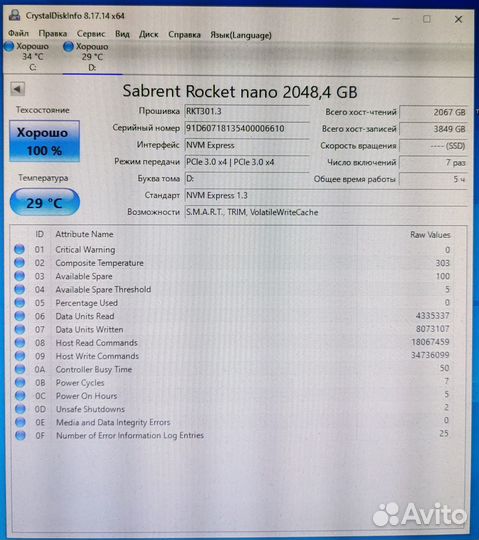This screenshot has width=479, height=540.
Task: Close the CrystalDiskInfo window
Action: [458, 19]
